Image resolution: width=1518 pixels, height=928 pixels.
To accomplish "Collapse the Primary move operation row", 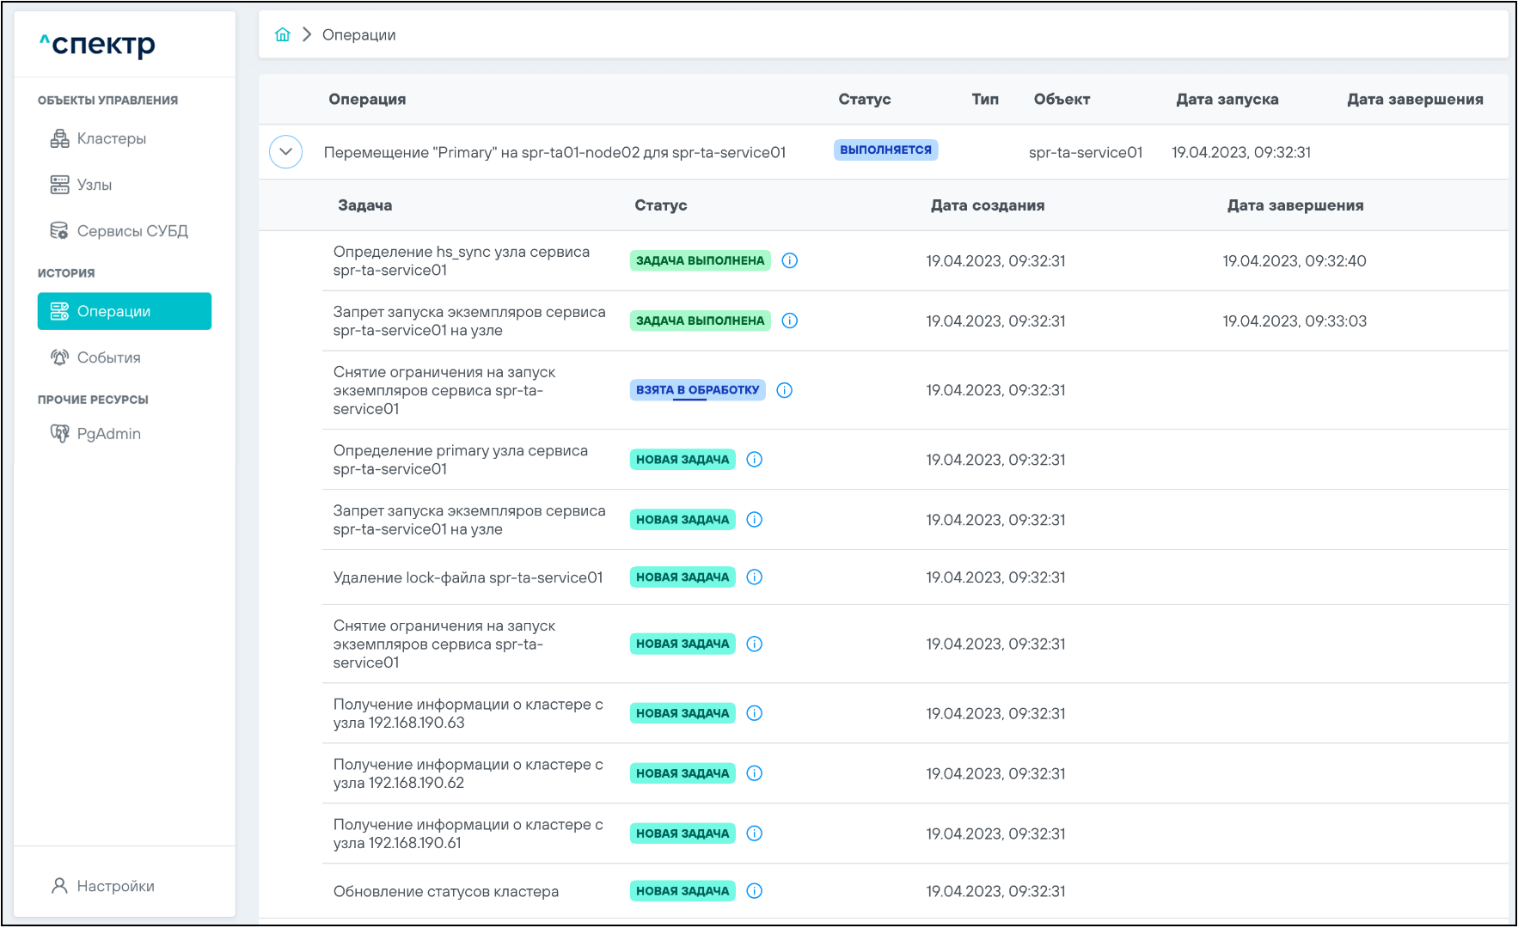I will pos(286,152).
